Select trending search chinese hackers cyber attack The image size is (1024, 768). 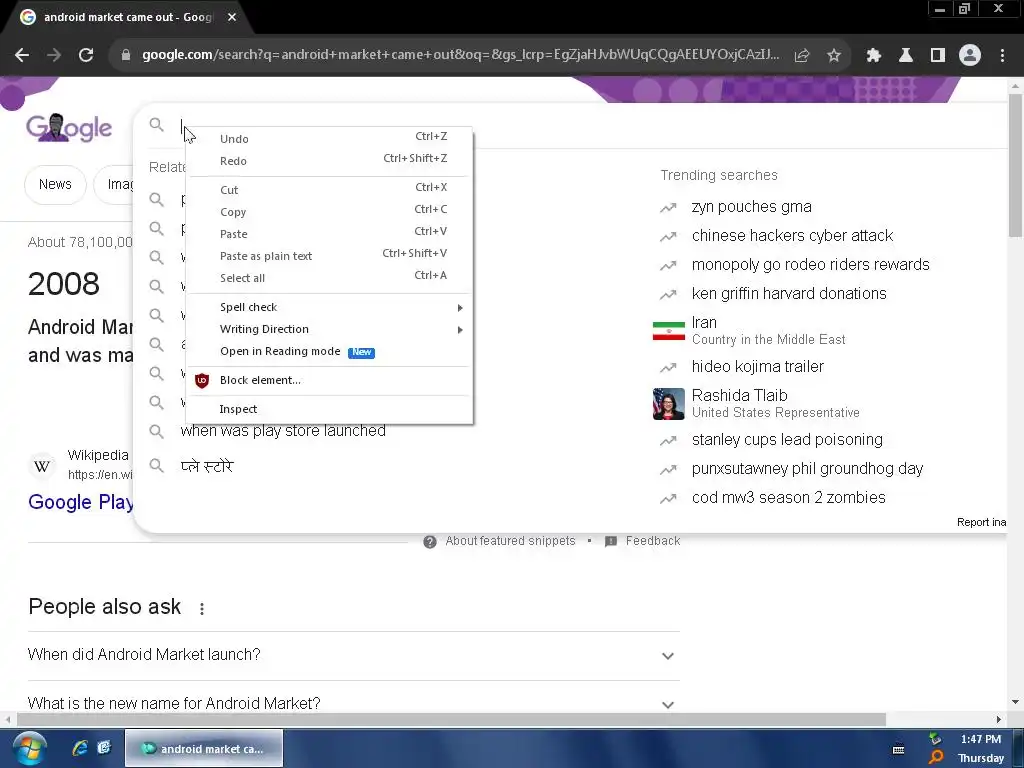(x=792, y=236)
